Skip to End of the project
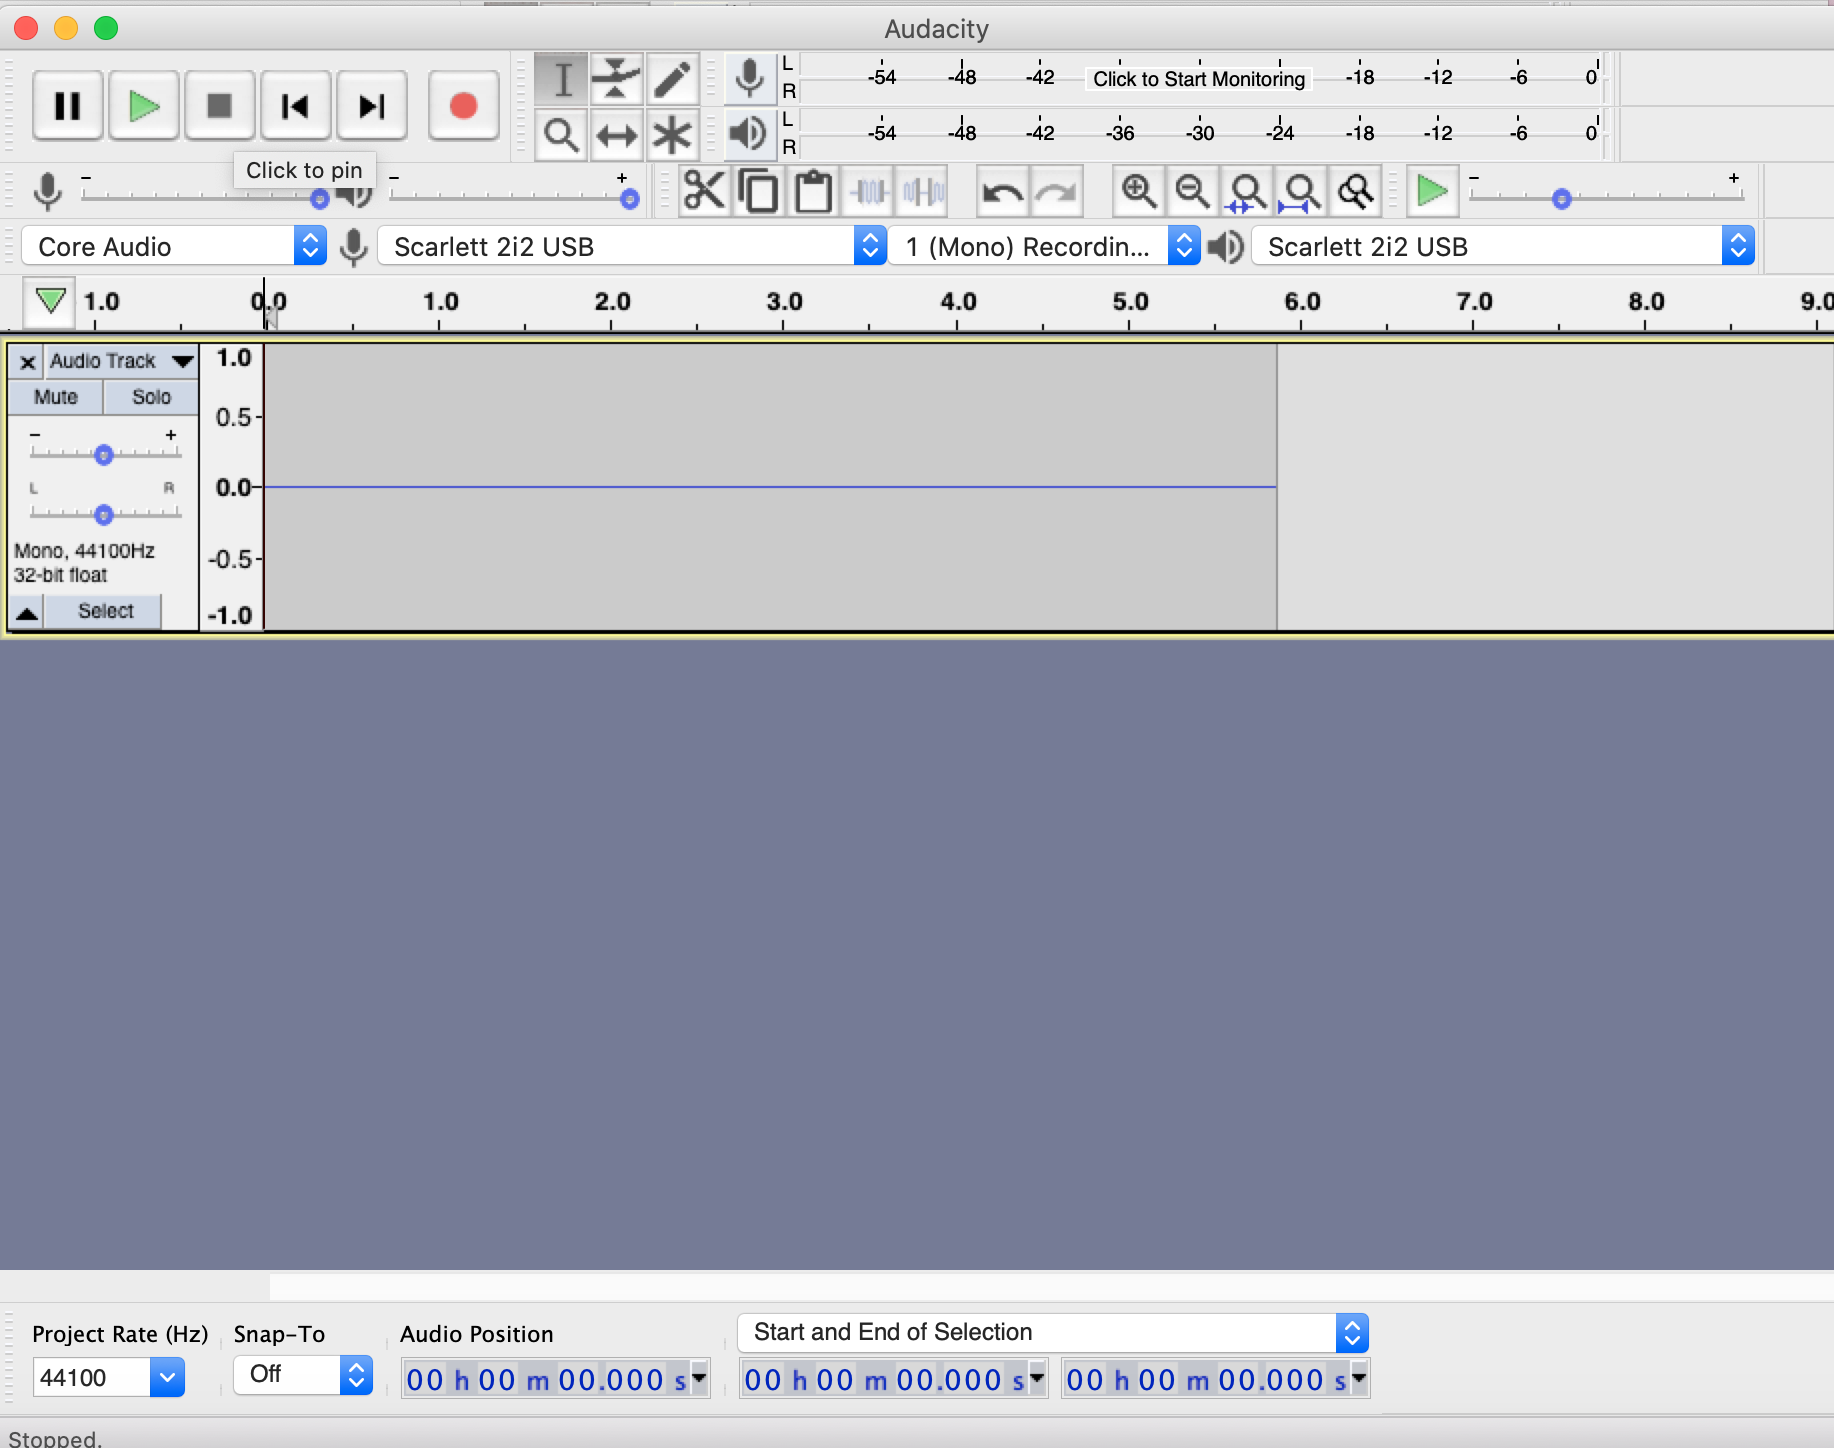This screenshot has width=1834, height=1448. tap(371, 105)
